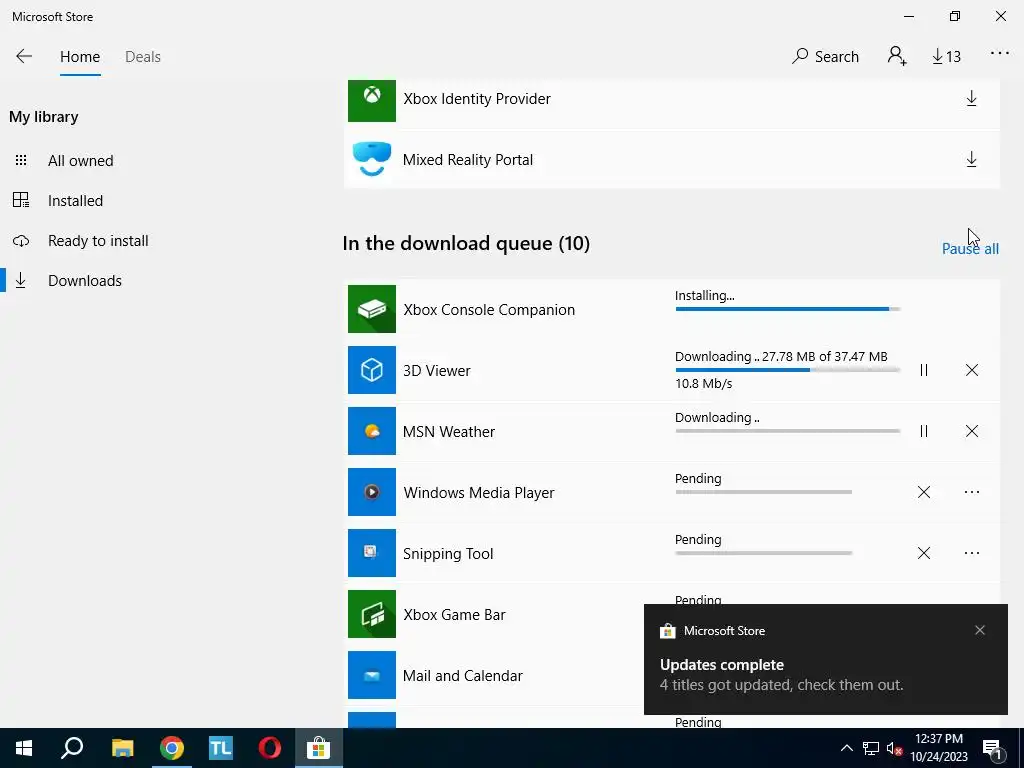The image size is (1024, 768).
Task: Pause the MSN Weather download
Action: tap(923, 431)
